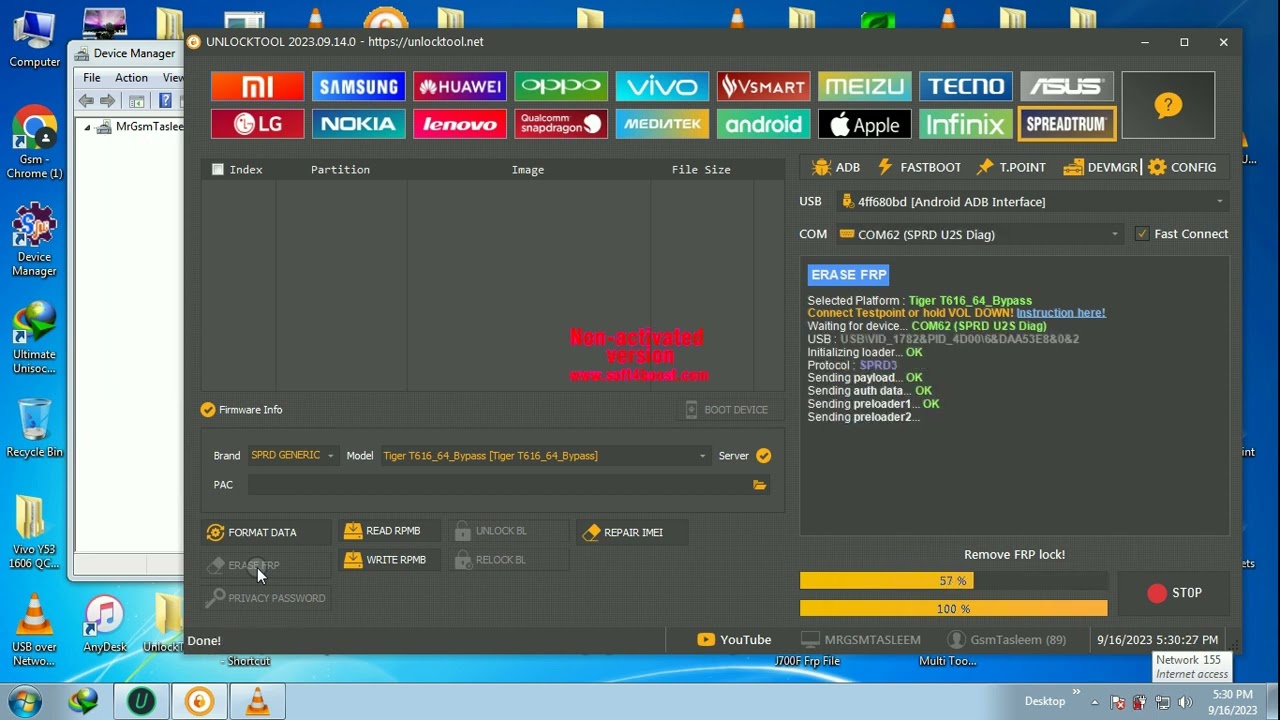The width and height of the screenshot is (1280, 720).
Task: Click the Partition column header
Action: click(340, 170)
